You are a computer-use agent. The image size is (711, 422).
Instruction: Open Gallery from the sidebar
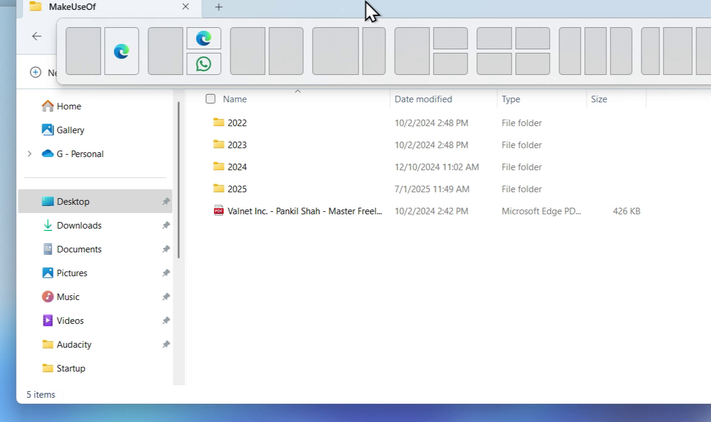pos(70,130)
